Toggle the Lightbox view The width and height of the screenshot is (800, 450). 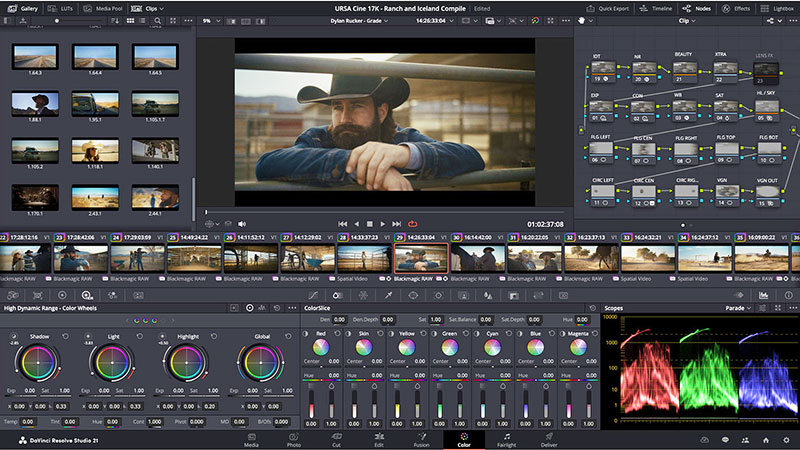click(x=777, y=8)
